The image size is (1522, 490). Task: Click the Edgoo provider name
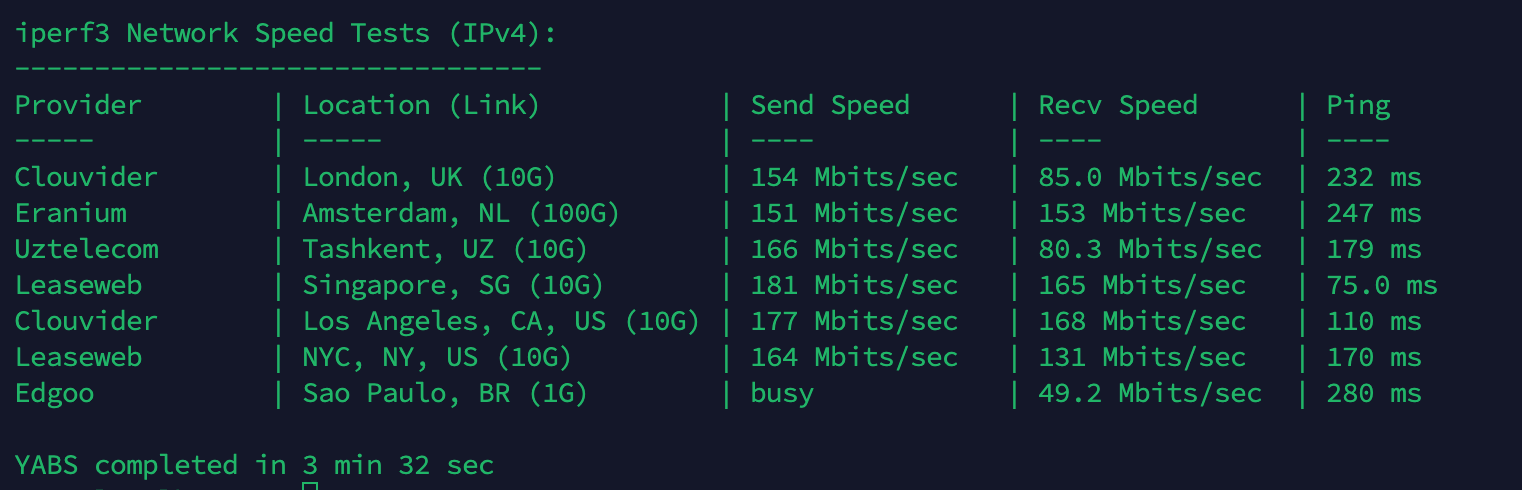[x=54, y=393]
